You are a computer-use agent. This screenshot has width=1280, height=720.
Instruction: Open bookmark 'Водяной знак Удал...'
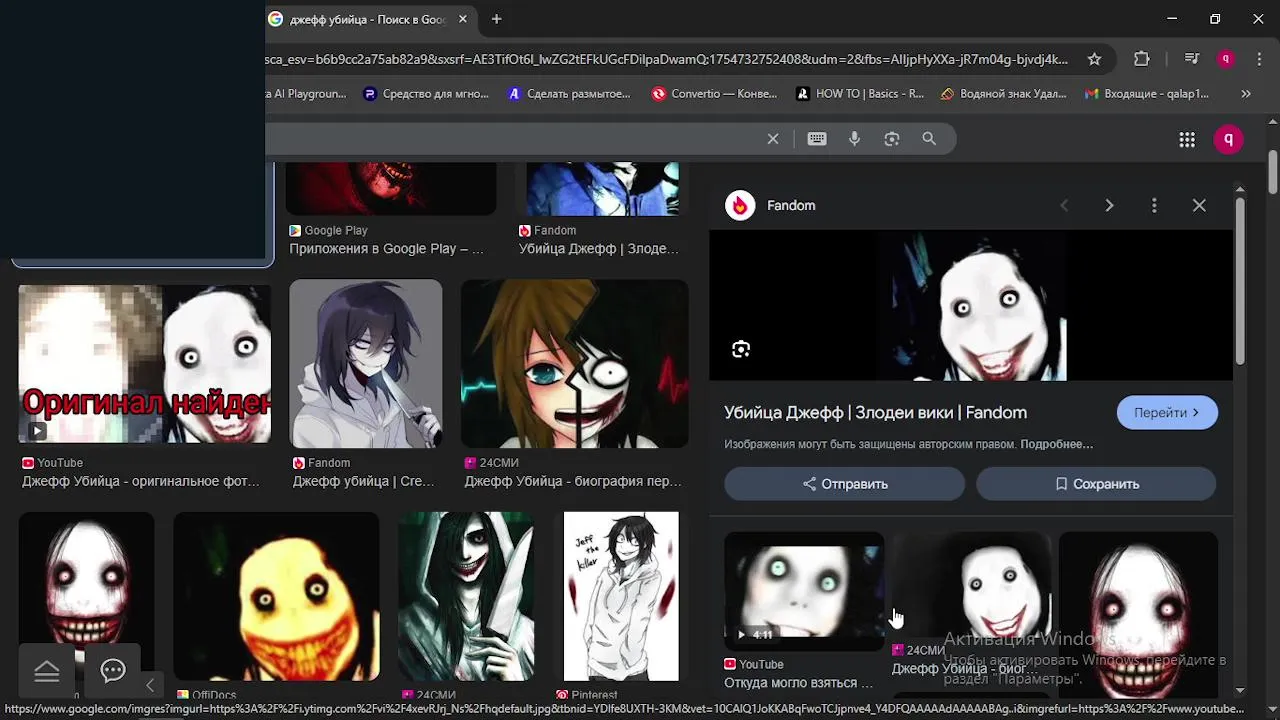1004,94
